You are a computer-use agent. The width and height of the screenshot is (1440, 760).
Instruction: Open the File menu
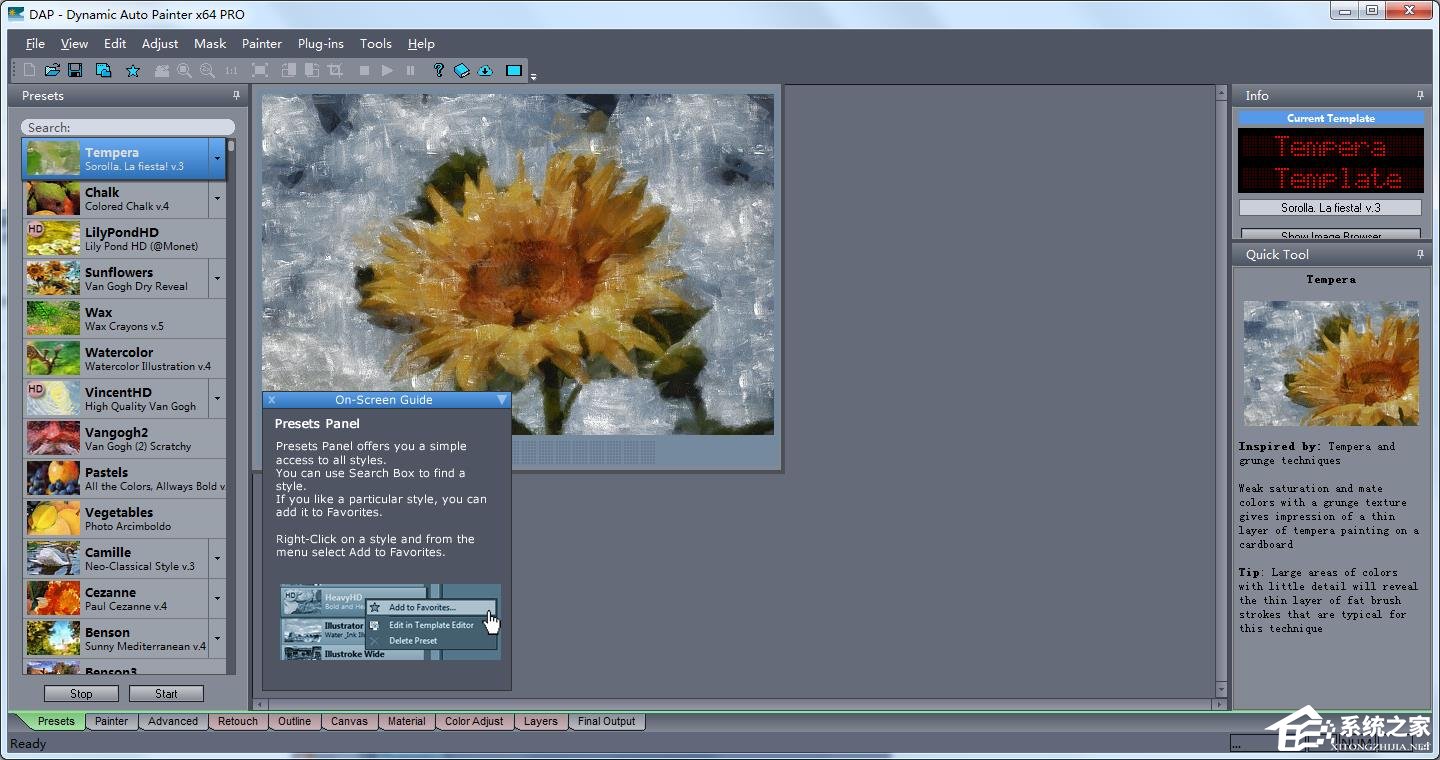[35, 43]
